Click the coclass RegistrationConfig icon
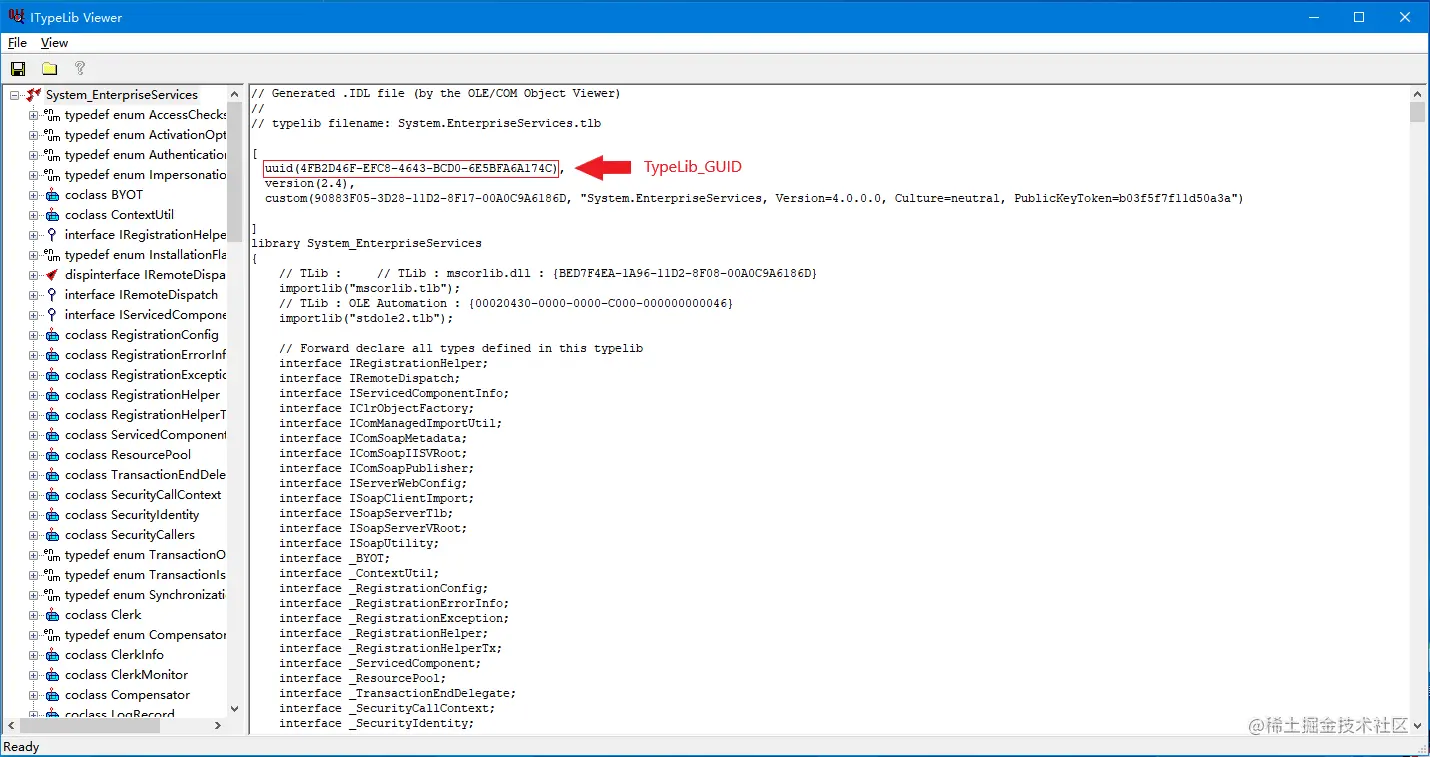 click(52, 335)
